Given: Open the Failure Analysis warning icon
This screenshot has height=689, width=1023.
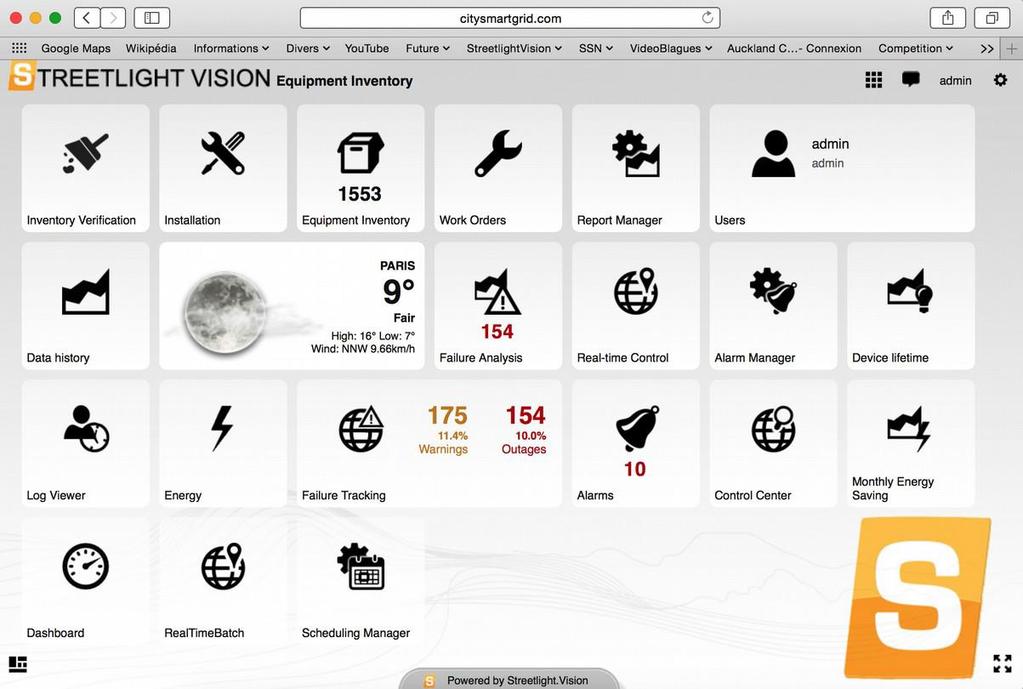Looking at the screenshot, I should pyautogui.click(x=497, y=292).
